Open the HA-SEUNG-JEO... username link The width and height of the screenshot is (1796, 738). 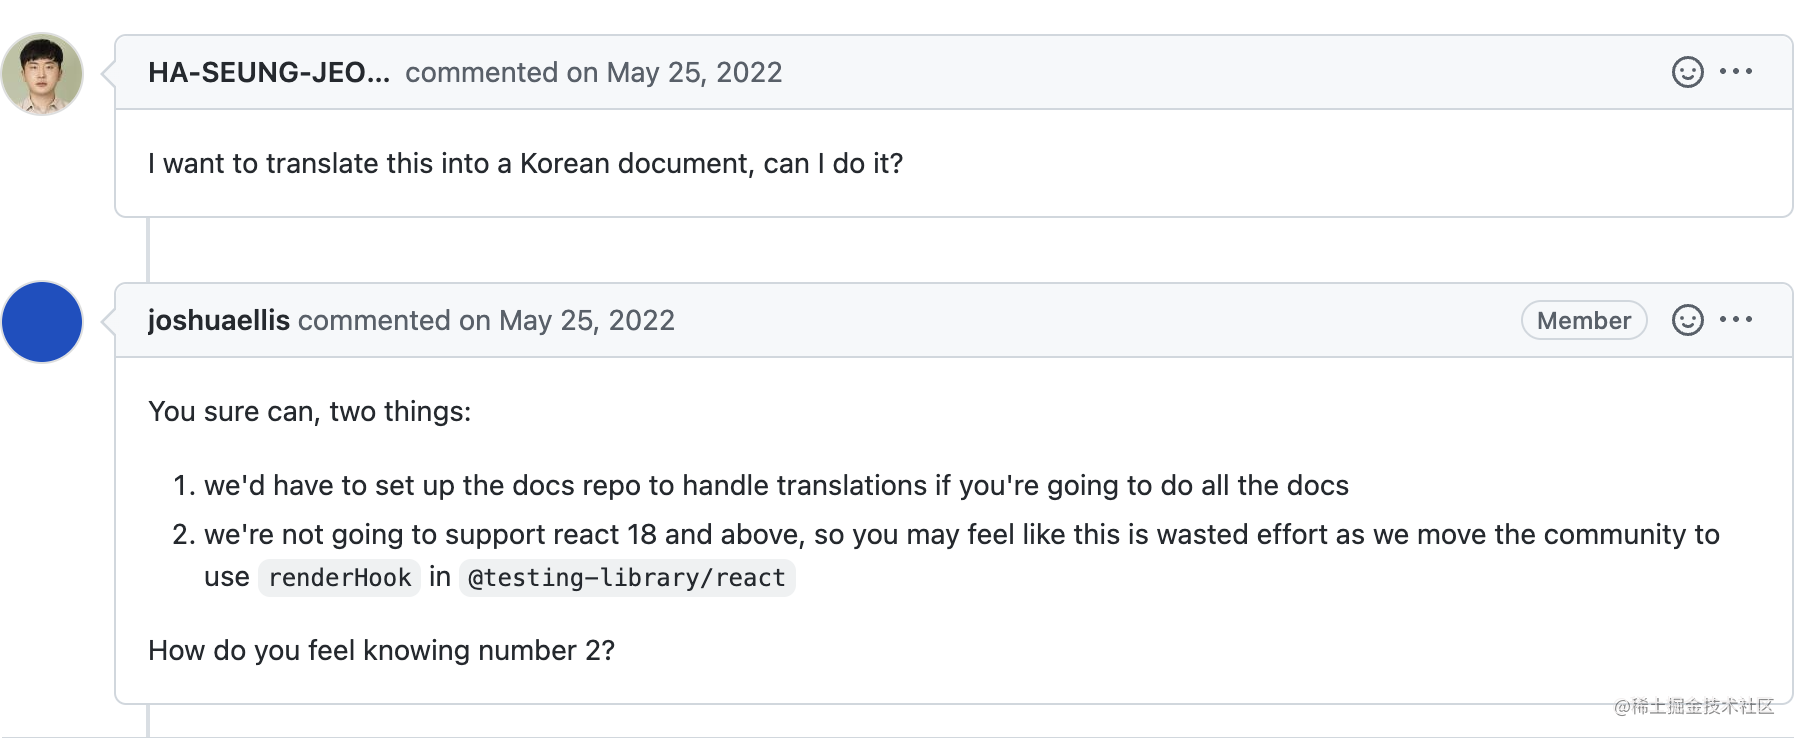click(269, 72)
